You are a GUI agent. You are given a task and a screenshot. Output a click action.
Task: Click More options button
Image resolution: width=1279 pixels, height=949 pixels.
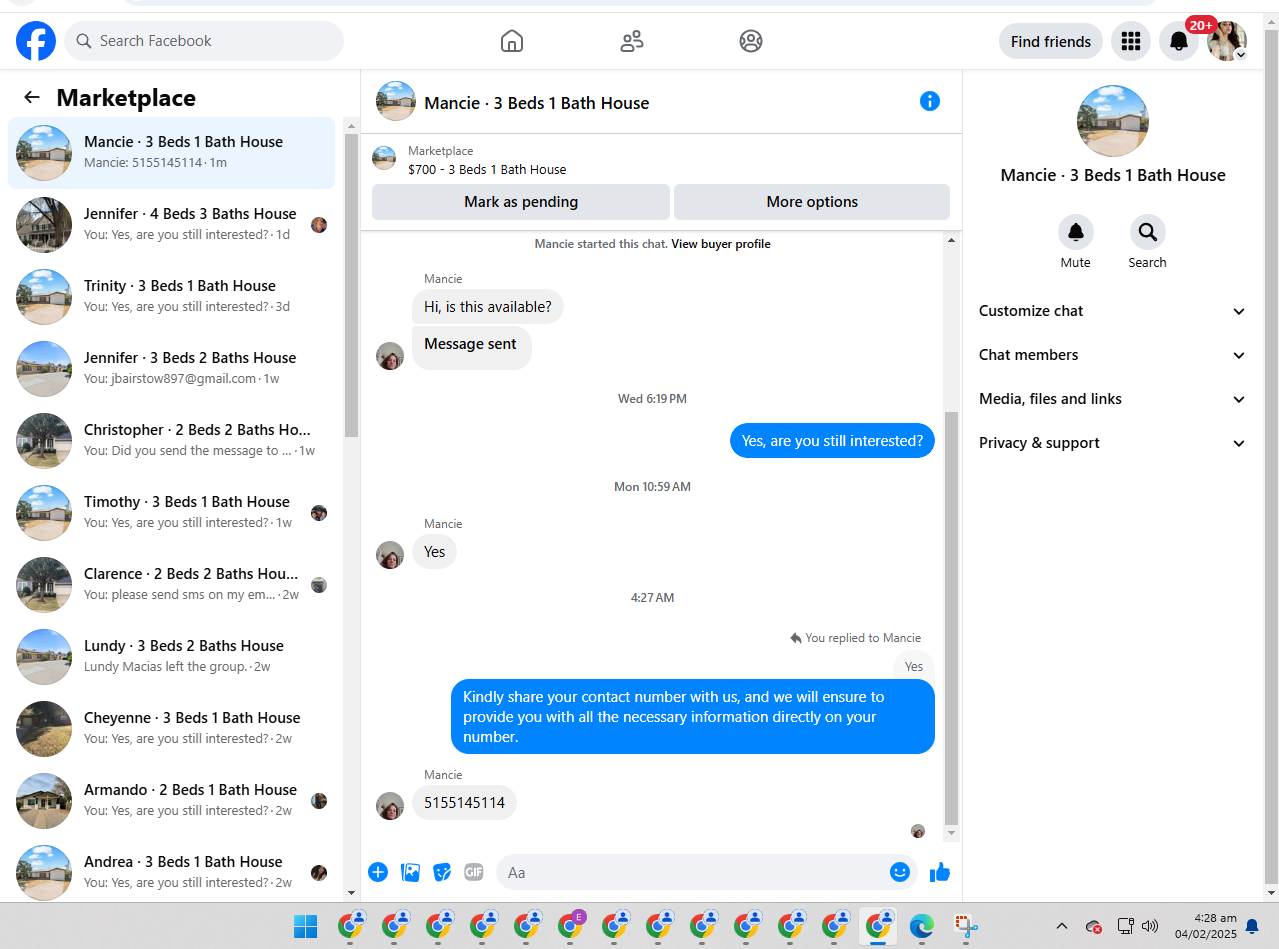[812, 202]
